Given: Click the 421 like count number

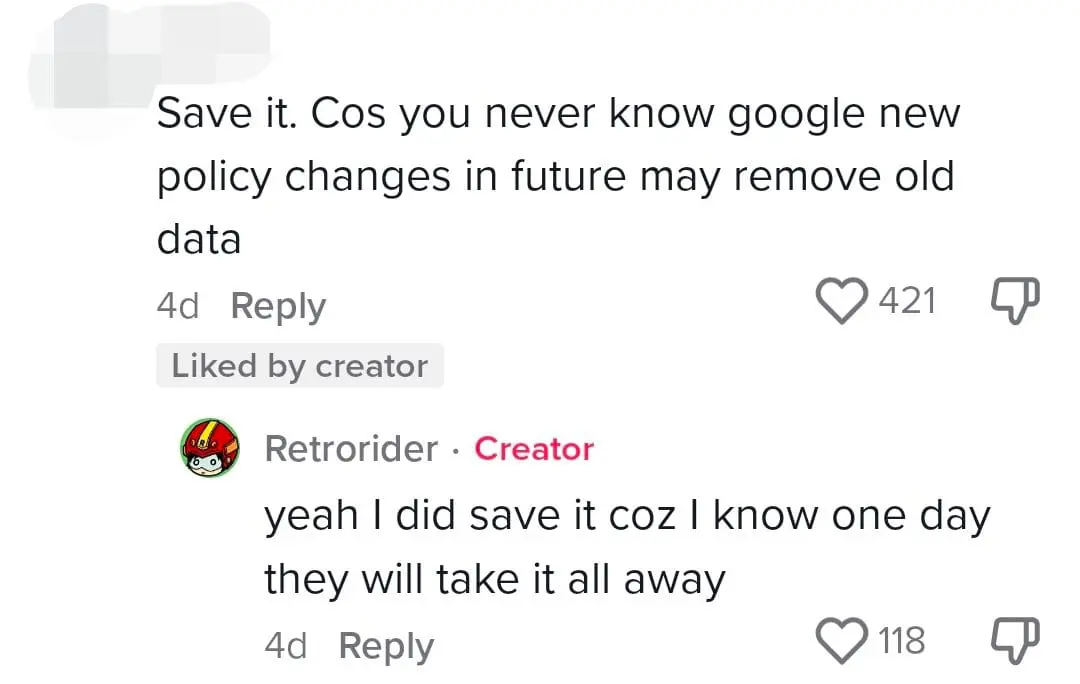Looking at the screenshot, I should click(x=906, y=301).
